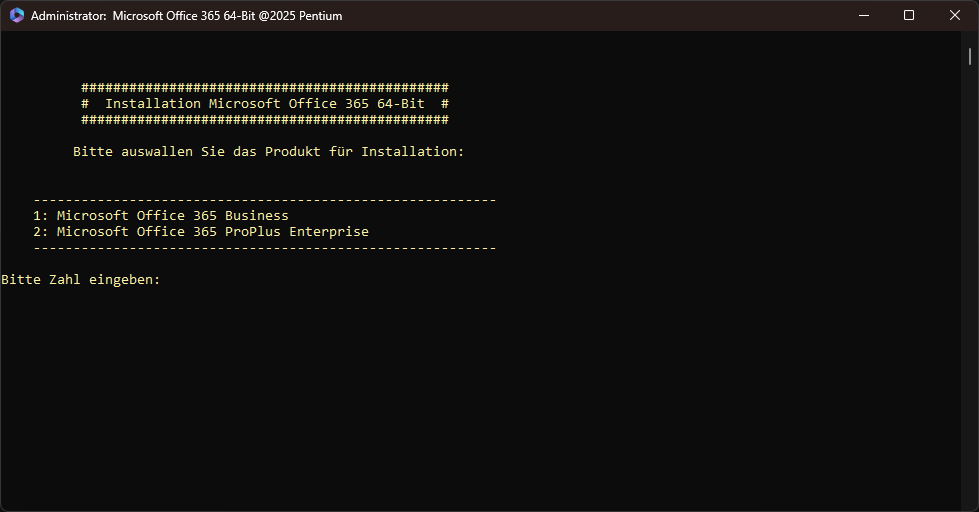Minimize the Administrator console window
979x512 pixels.
point(862,16)
